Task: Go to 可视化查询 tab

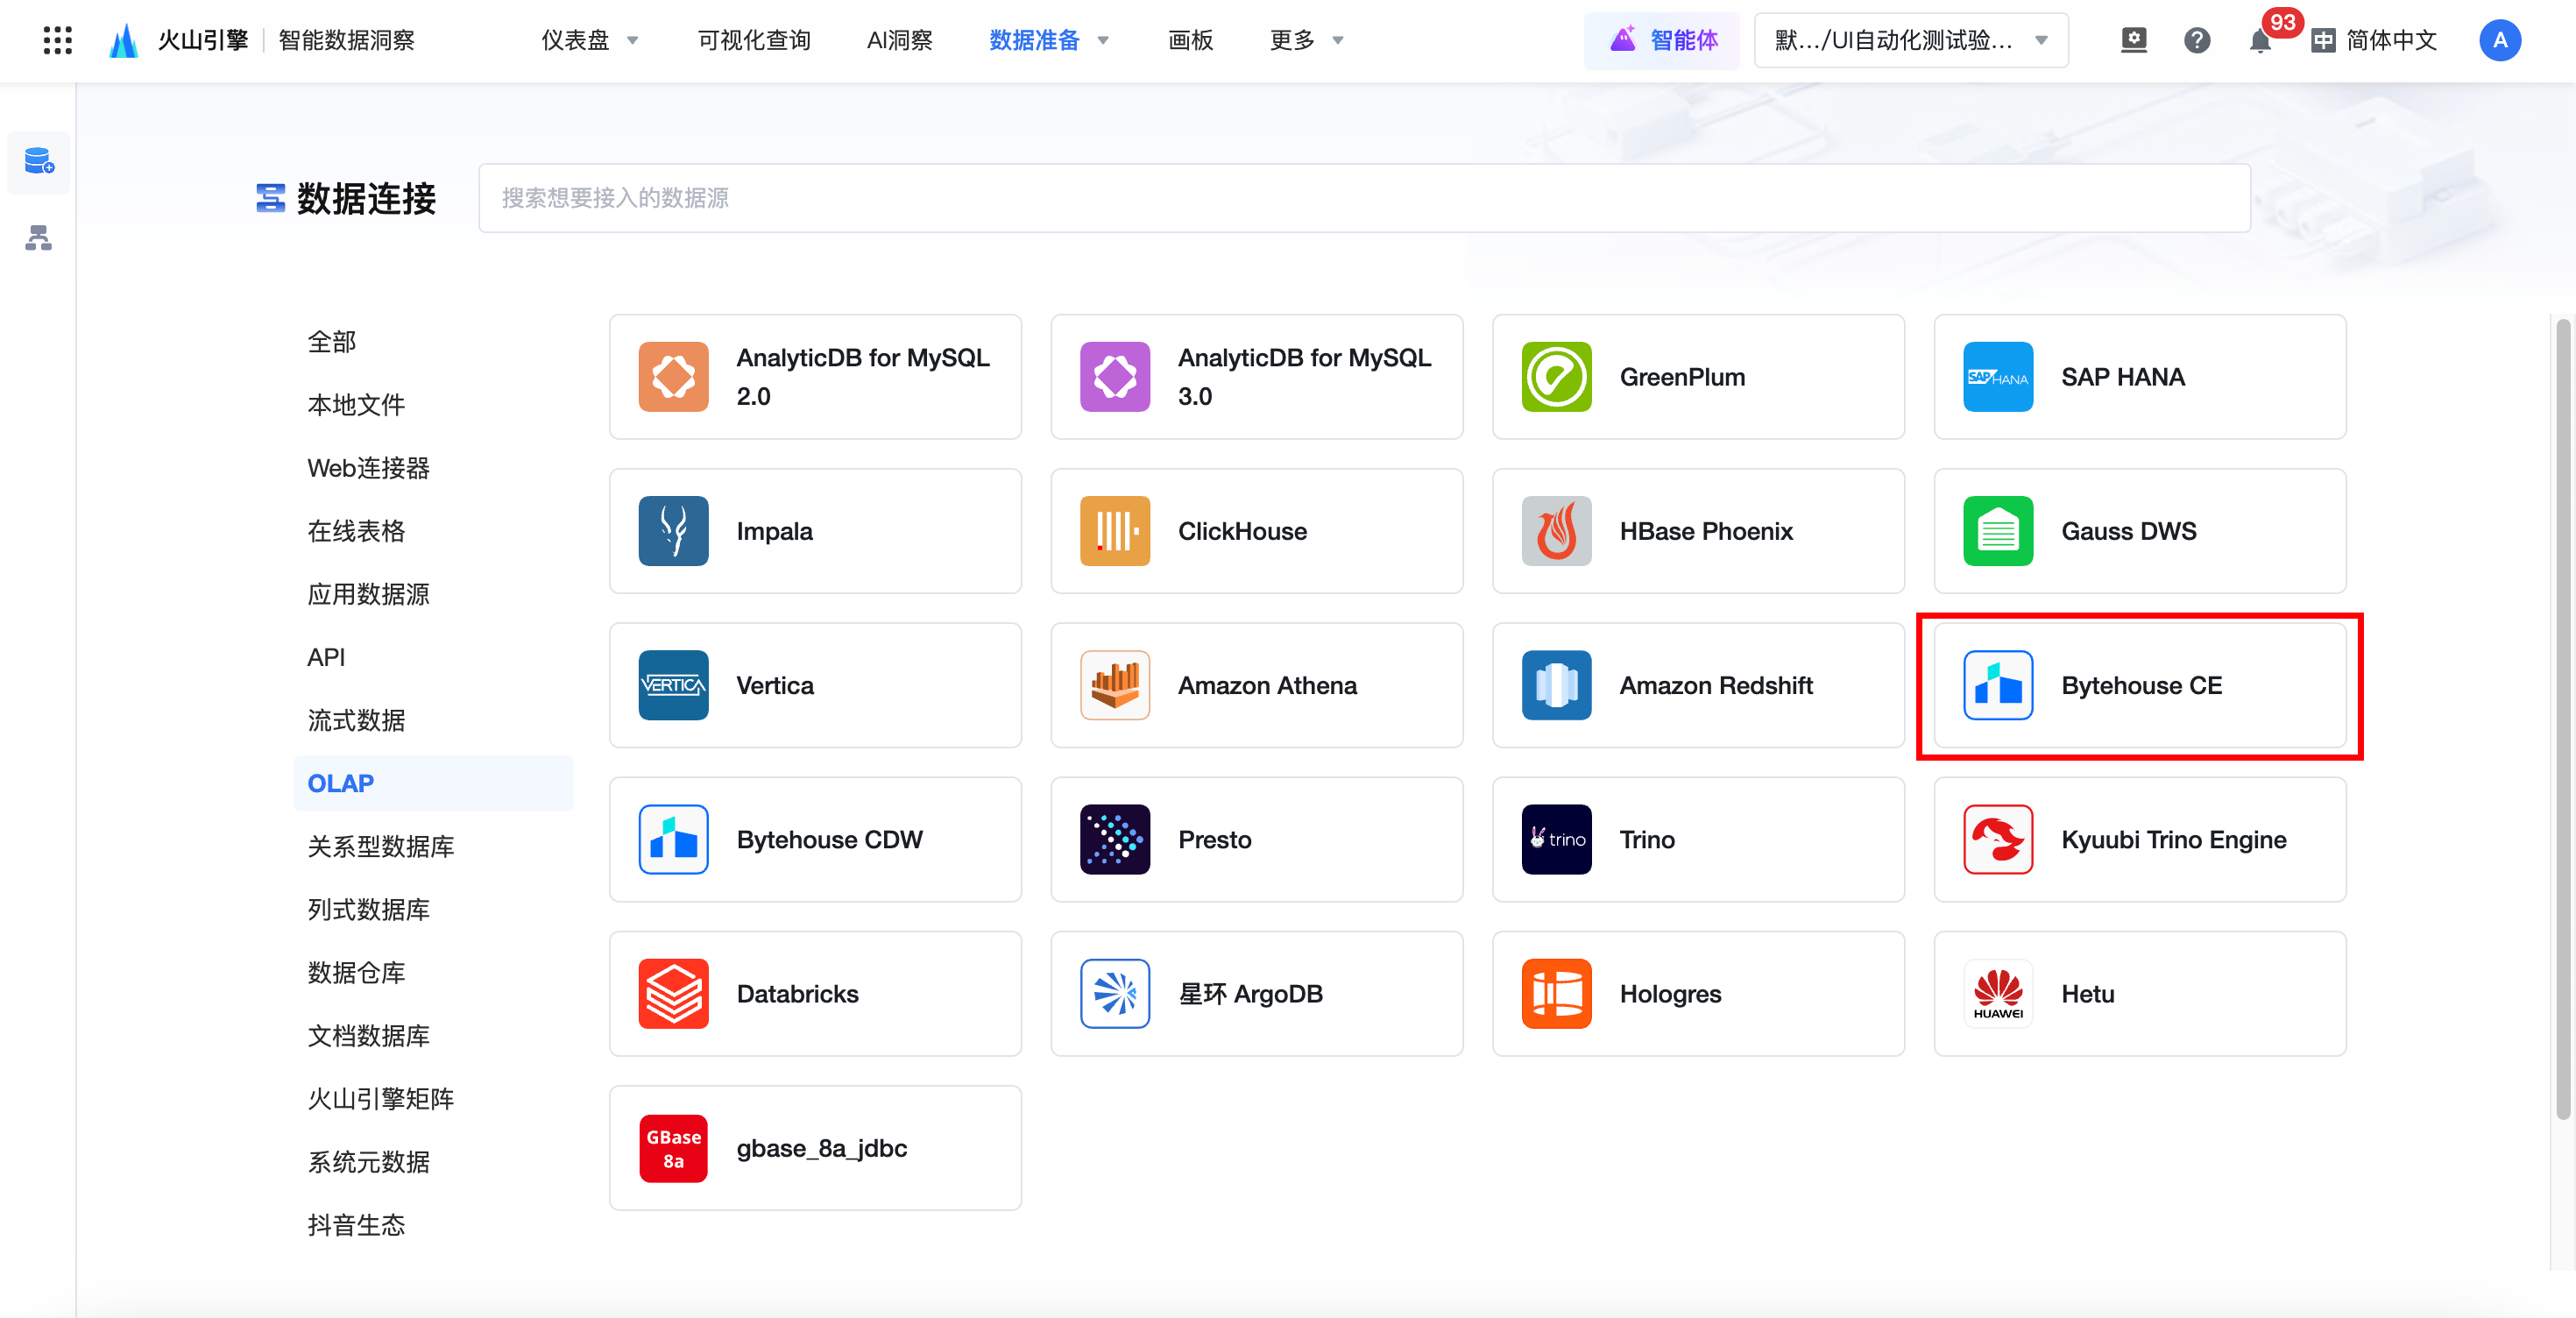Action: (754, 40)
